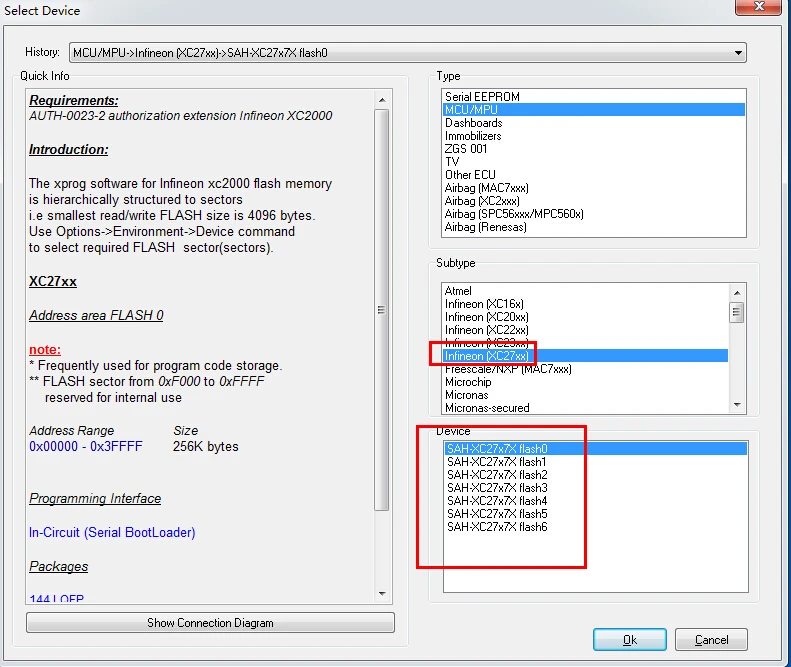The height and width of the screenshot is (667, 791).
Task: Select SAH-XC27x7X flash4 device
Action: click(x=596, y=501)
